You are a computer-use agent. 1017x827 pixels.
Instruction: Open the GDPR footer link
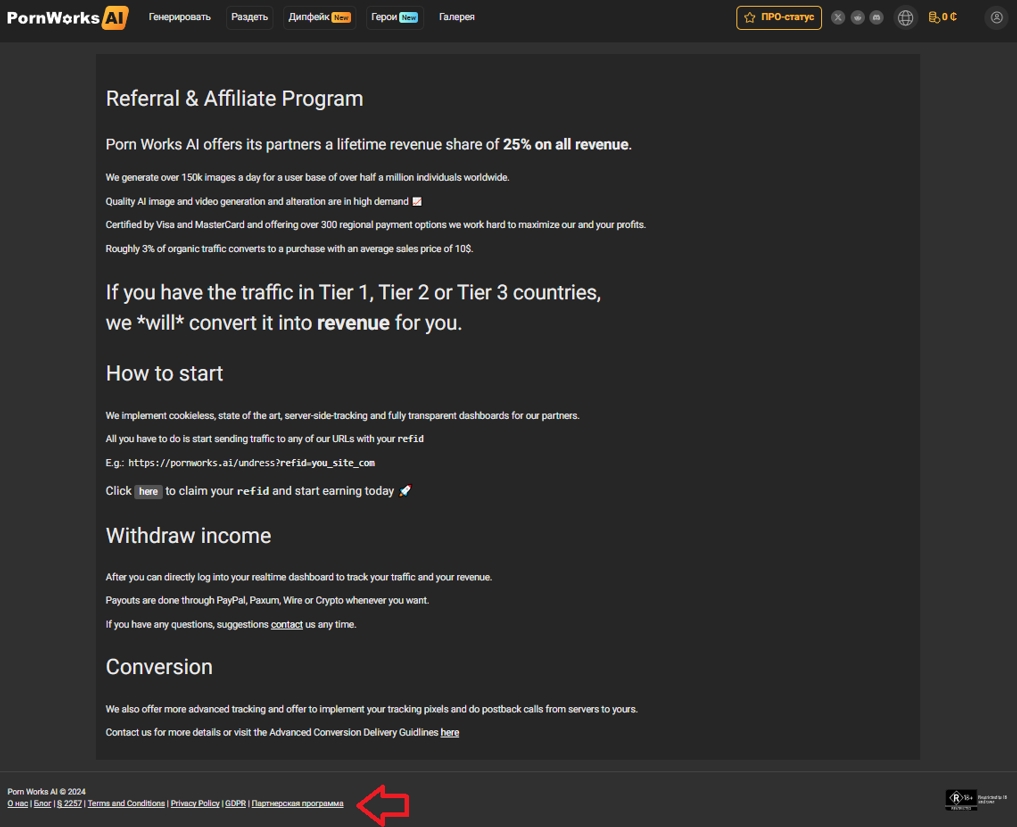point(235,803)
